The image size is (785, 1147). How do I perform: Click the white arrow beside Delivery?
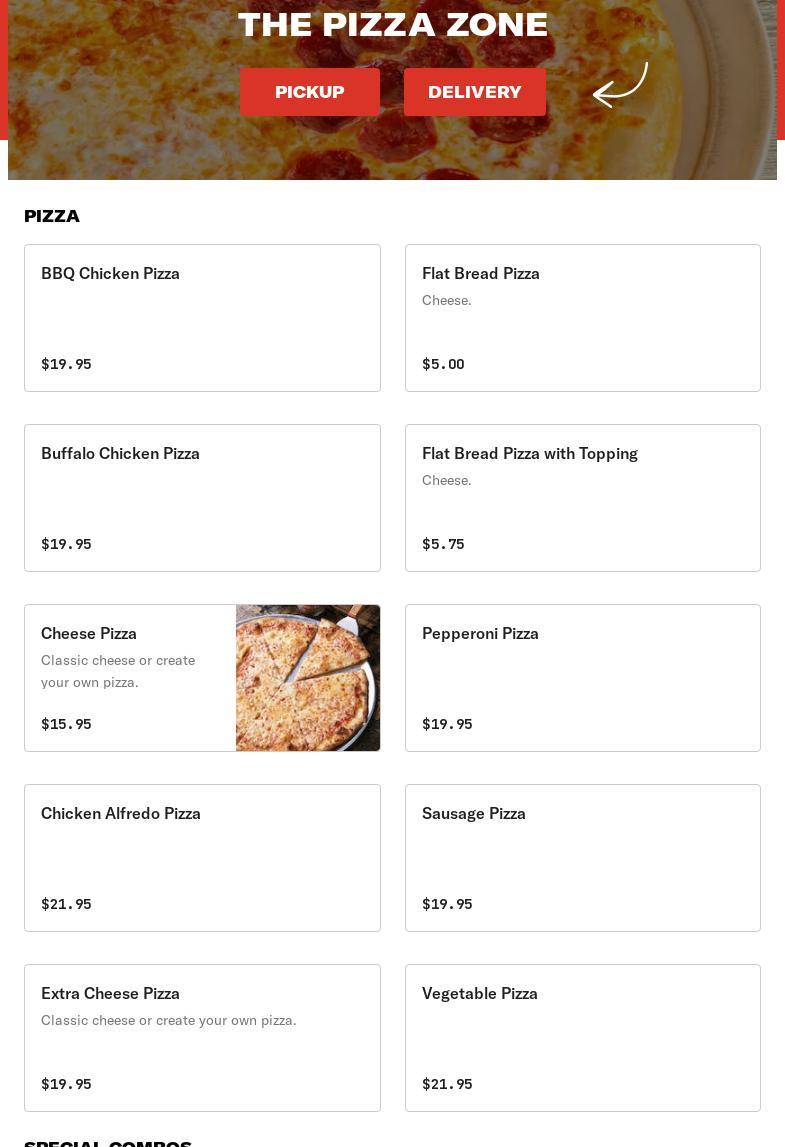(x=620, y=85)
